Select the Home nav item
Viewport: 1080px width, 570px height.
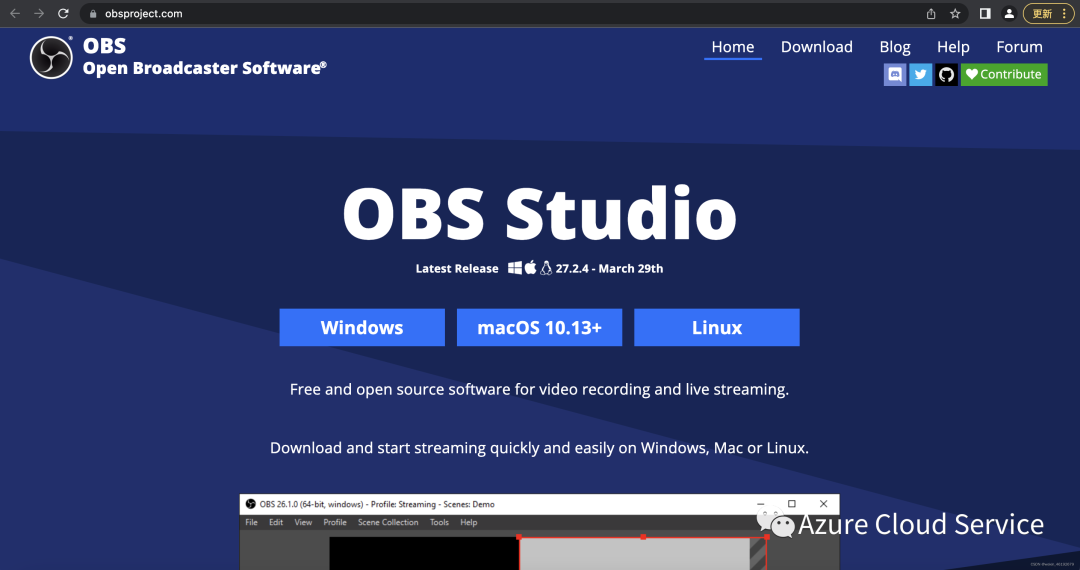click(x=733, y=47)
